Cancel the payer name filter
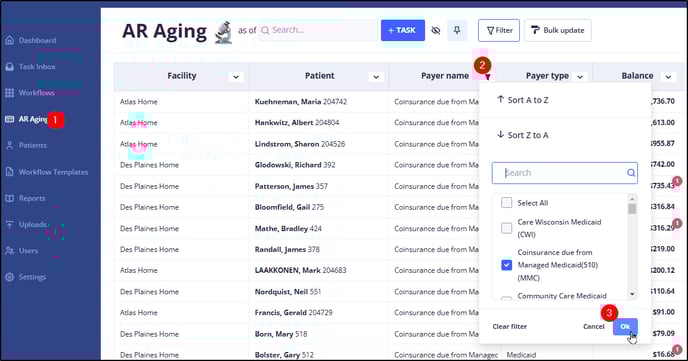Screen dimensions: 688x361 (x=594, y=326)
